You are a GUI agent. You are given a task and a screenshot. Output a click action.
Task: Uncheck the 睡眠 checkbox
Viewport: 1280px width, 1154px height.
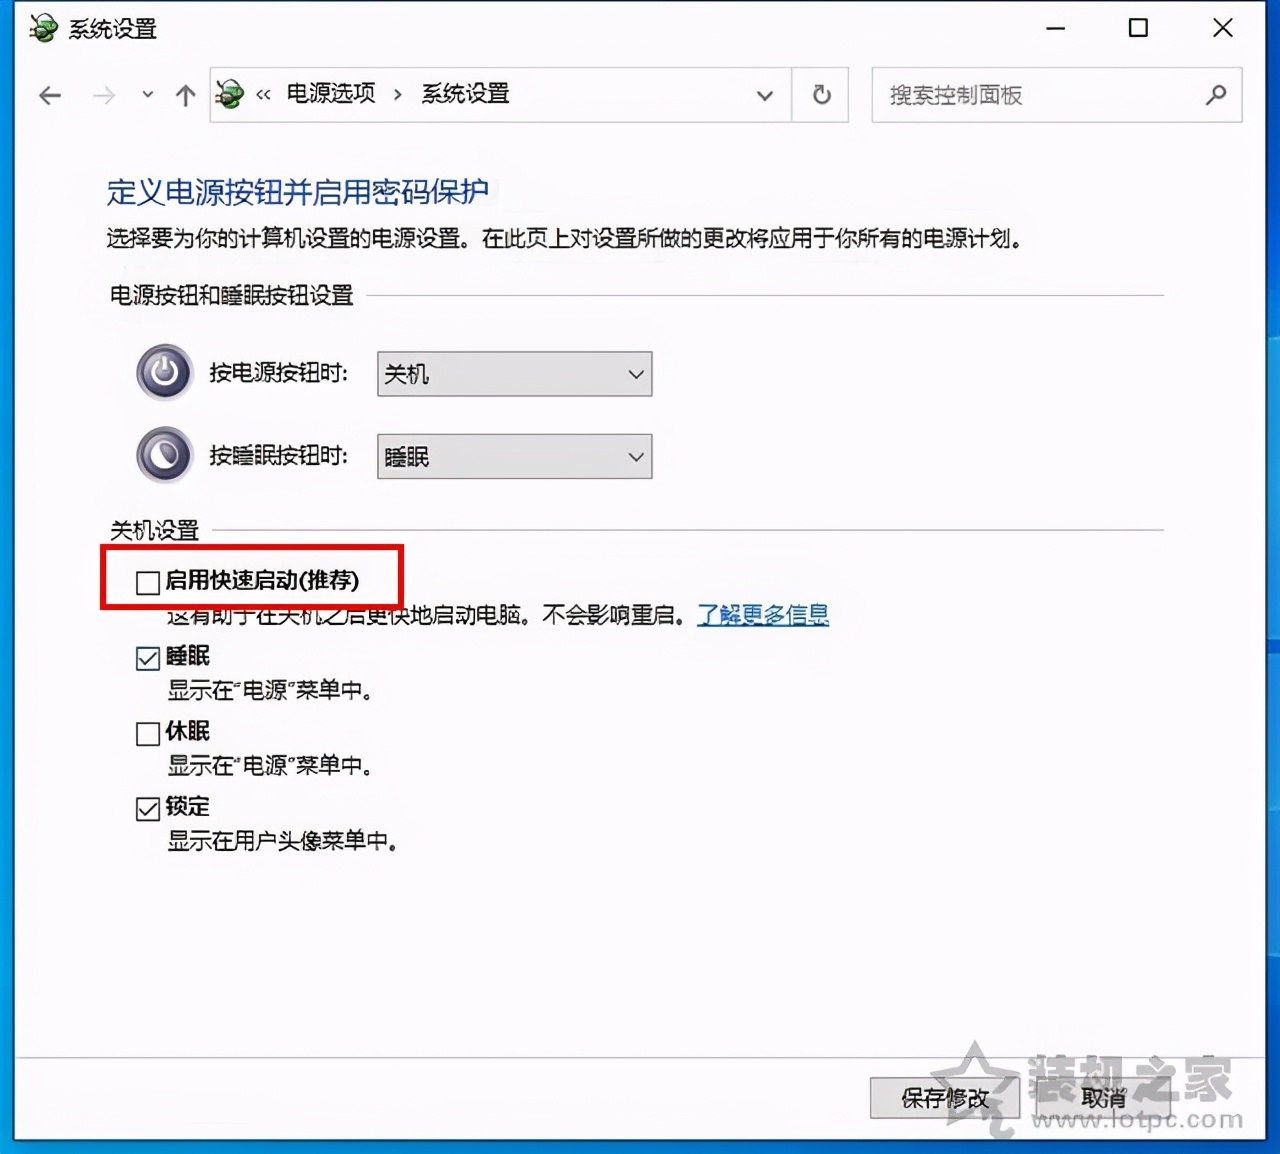[147, 656]
